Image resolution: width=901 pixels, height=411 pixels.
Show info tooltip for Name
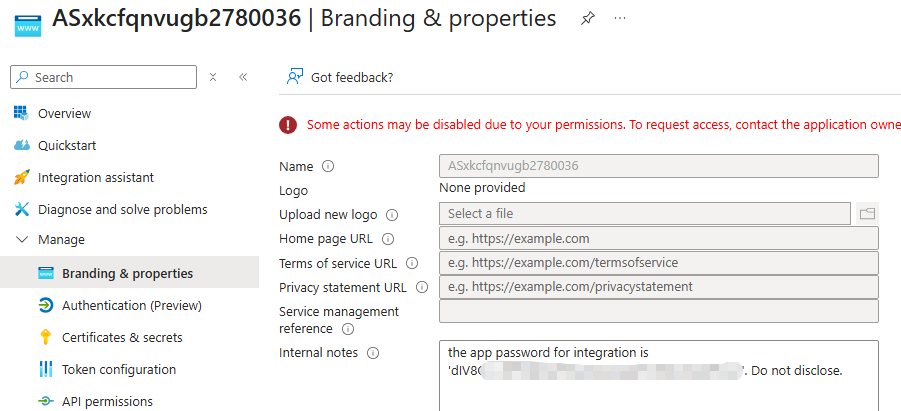328,167
